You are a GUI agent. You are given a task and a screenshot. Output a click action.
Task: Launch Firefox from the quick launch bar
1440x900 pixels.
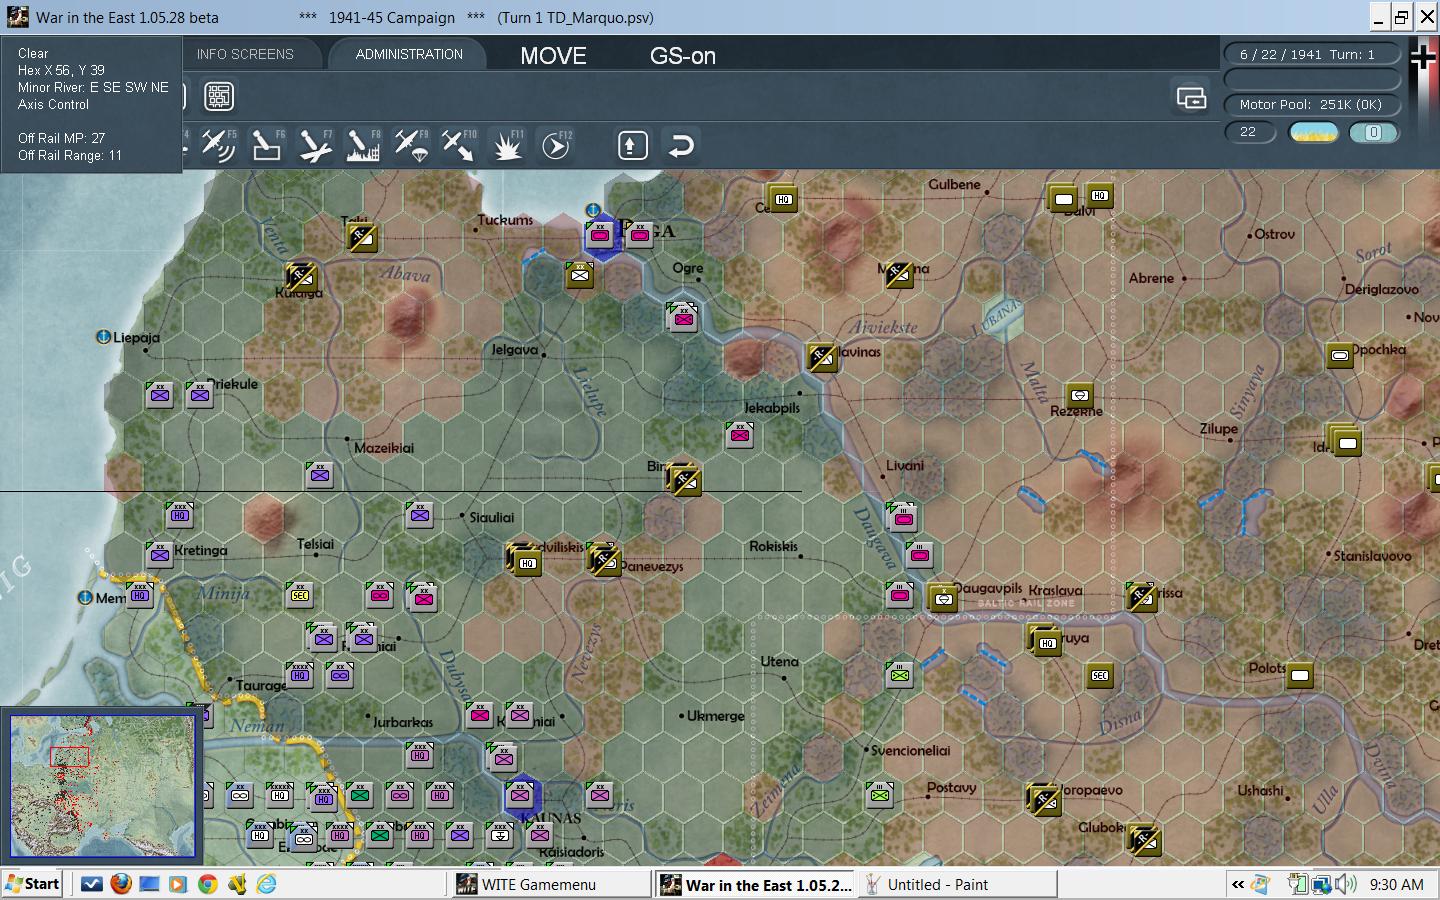121,884
